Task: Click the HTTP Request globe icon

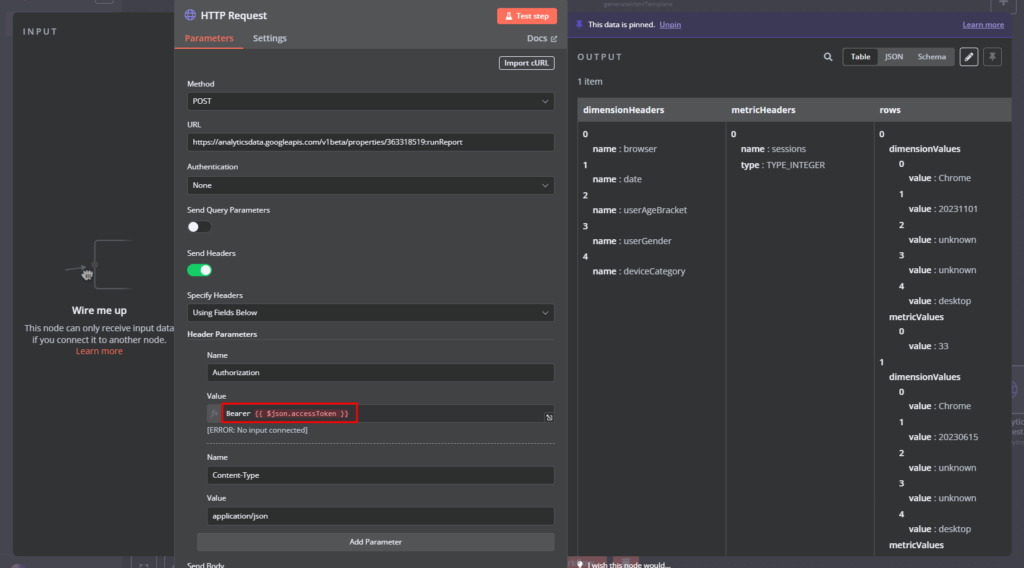Action: pos(190,15)
